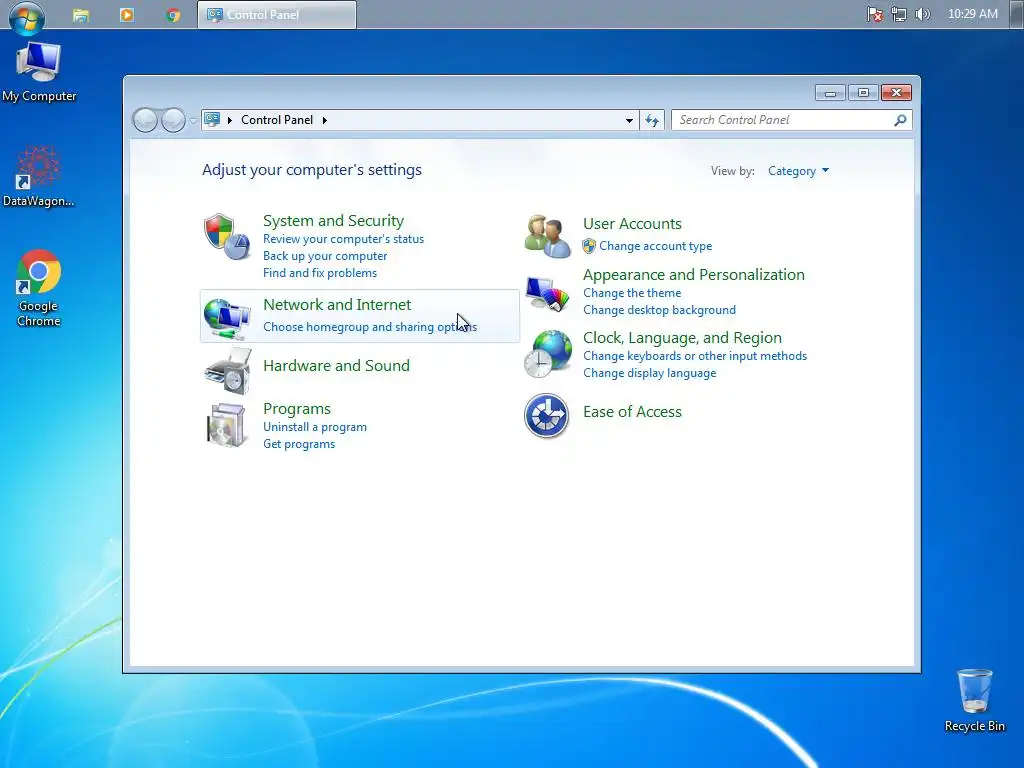Image resolution: width=1024 pixels, height=768 pixels.
Task: Open the Network and Internet heading link
Action: coord(337,305)
